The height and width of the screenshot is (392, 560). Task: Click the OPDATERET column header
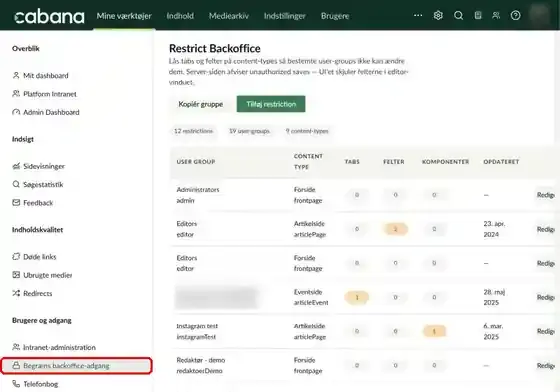(501, 162)
